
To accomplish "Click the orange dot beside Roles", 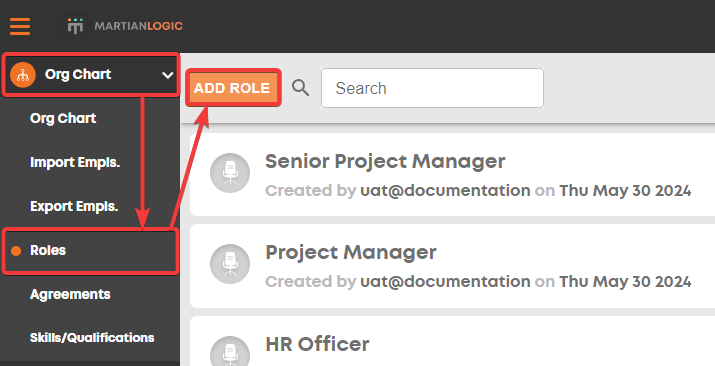I will 16,251.
